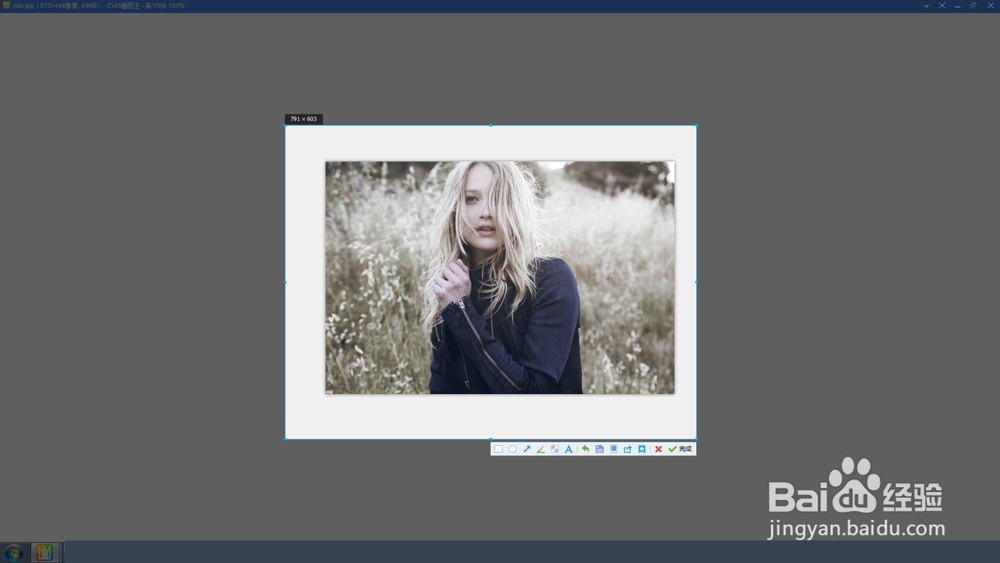The image size is (1000, 563).
Task: Click the blue bookmark star icon
Action: pos(642,449)
